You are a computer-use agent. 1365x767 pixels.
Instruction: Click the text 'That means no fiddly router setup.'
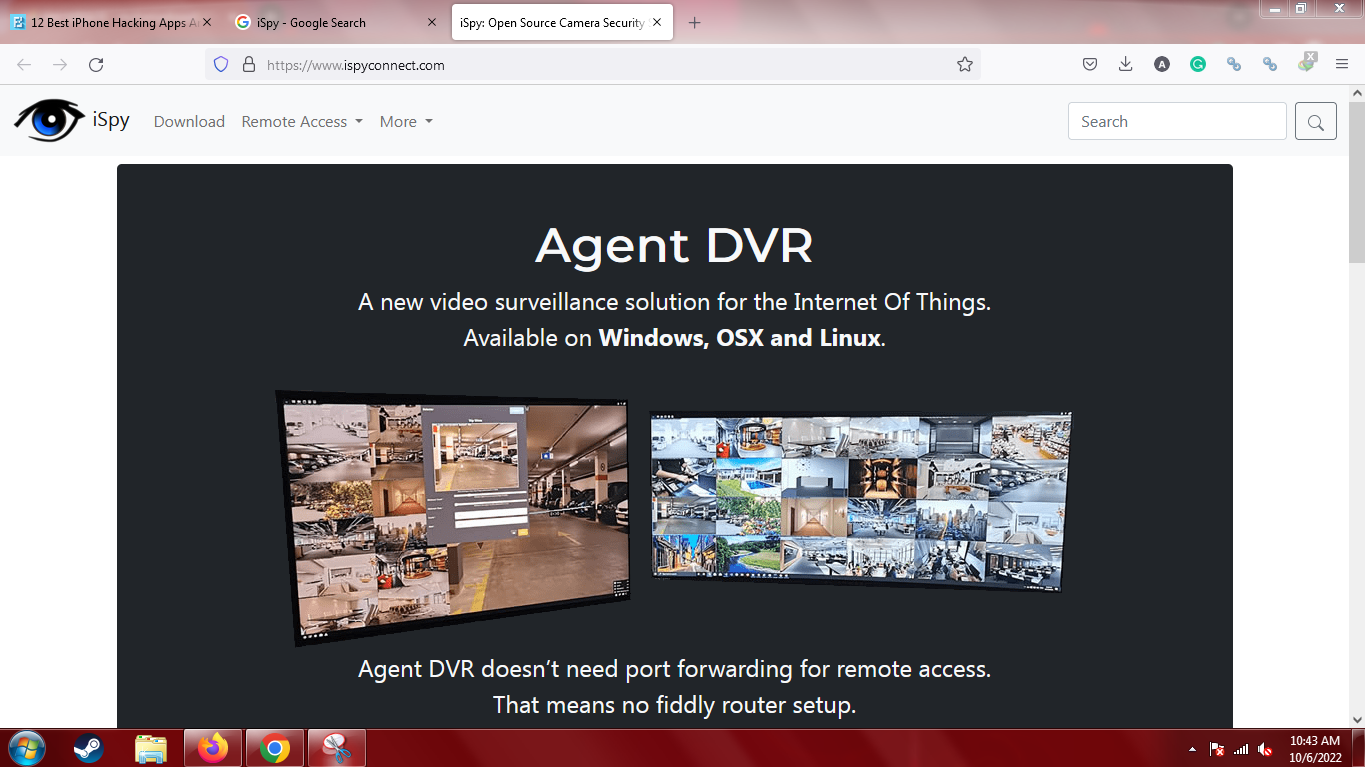point(675,705)
